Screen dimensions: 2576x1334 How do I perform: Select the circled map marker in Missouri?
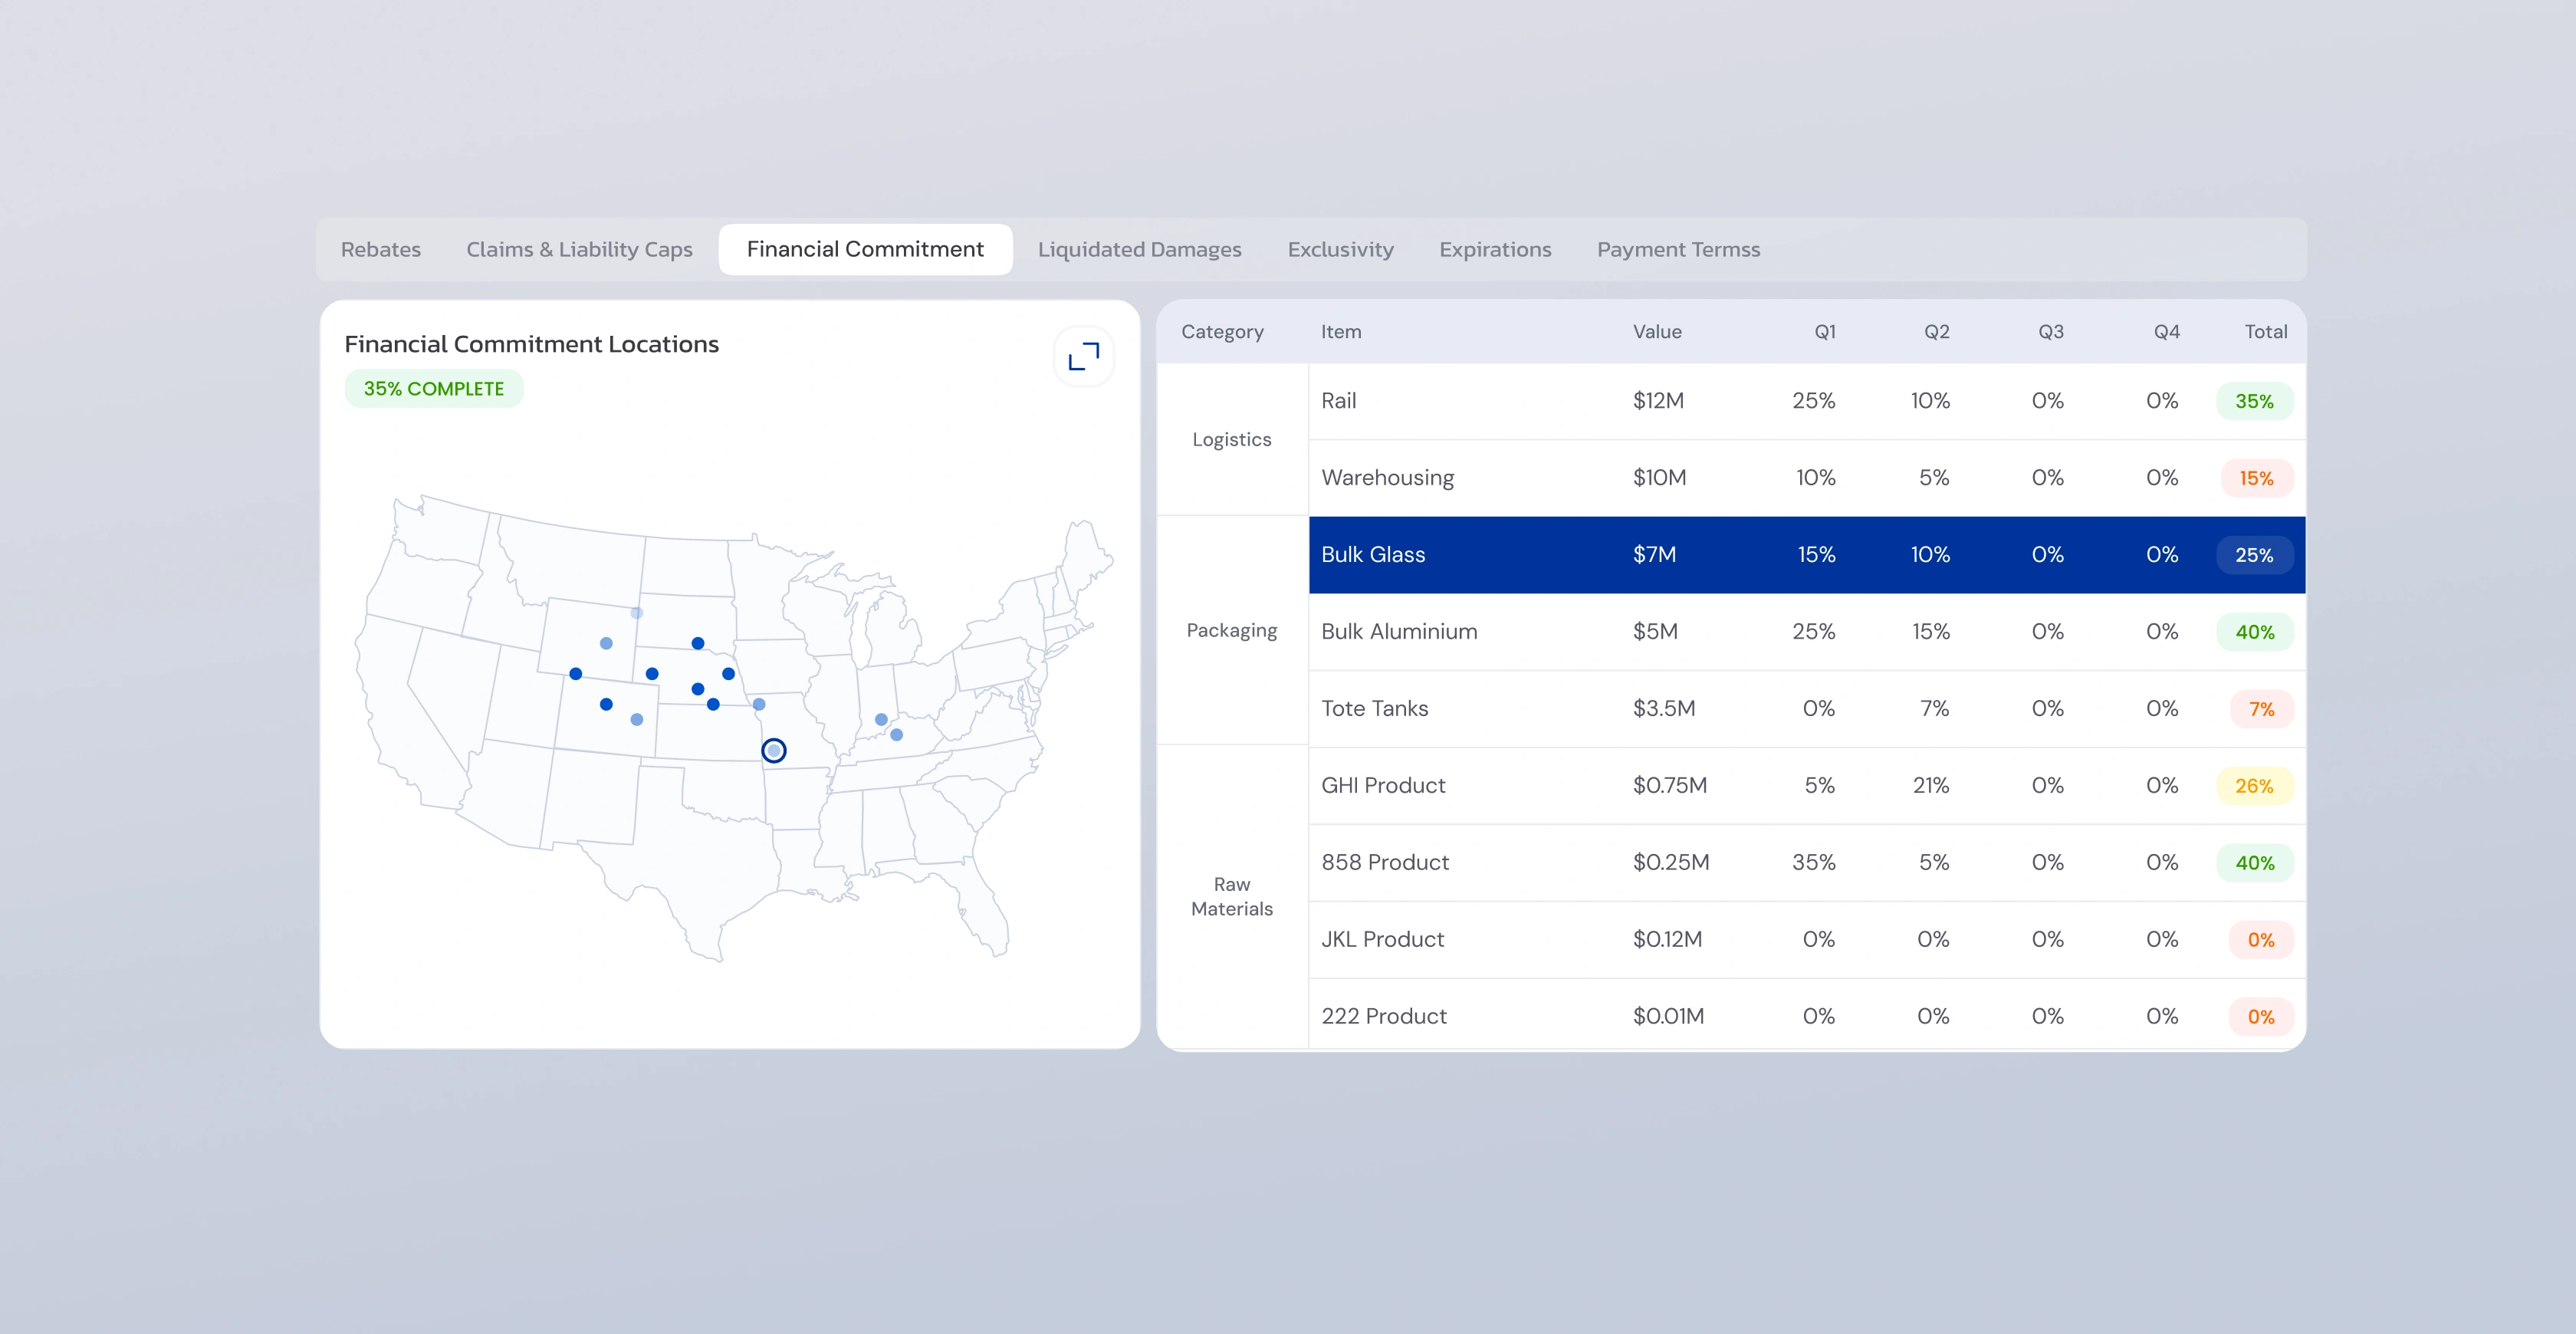tap(774, 750)
